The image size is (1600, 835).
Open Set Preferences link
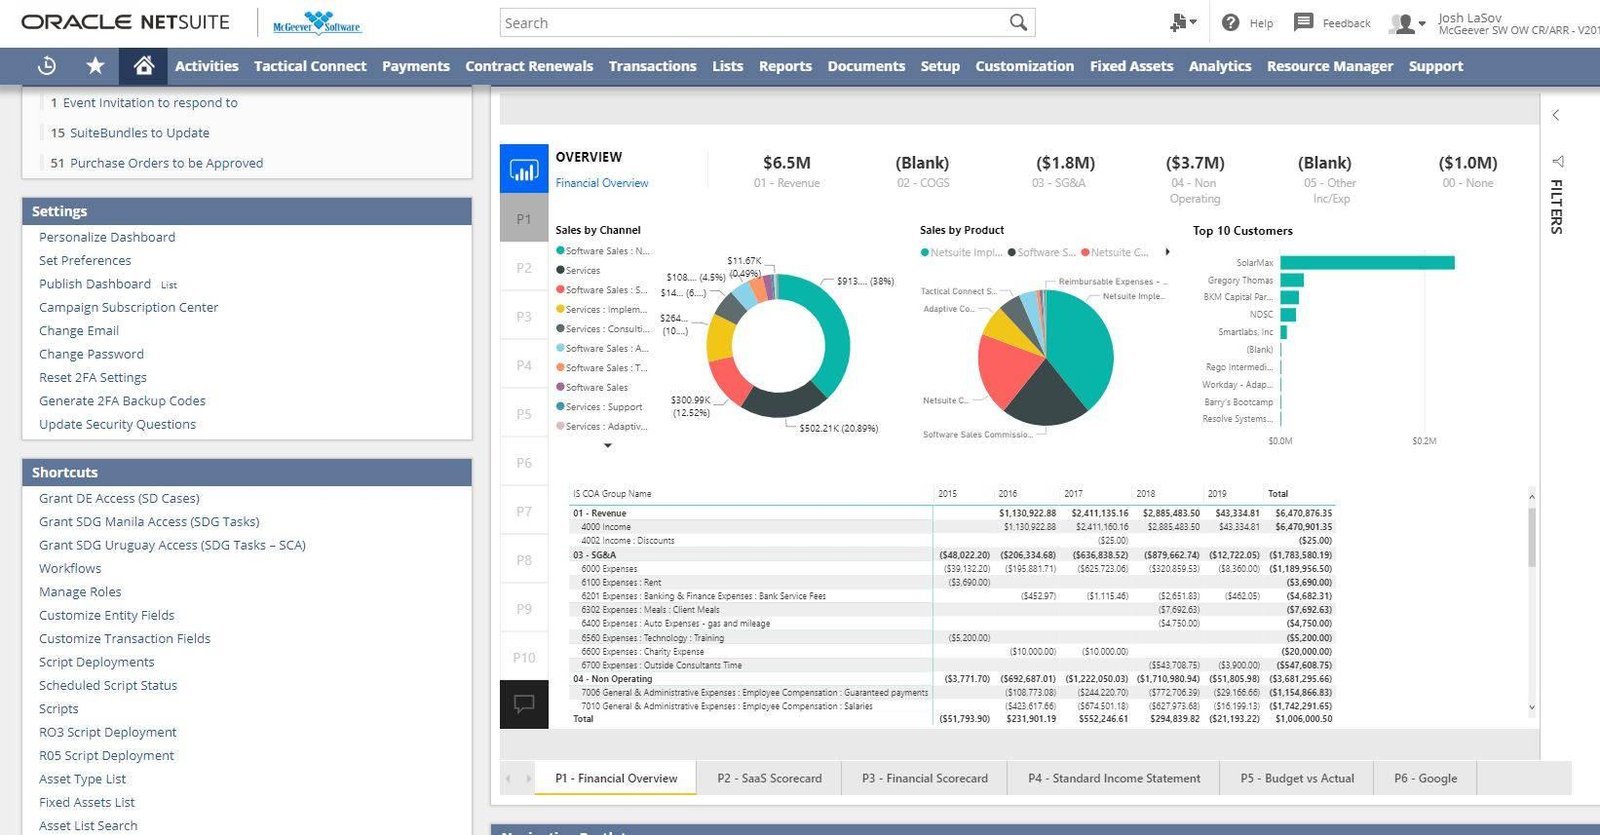(85, 260)
